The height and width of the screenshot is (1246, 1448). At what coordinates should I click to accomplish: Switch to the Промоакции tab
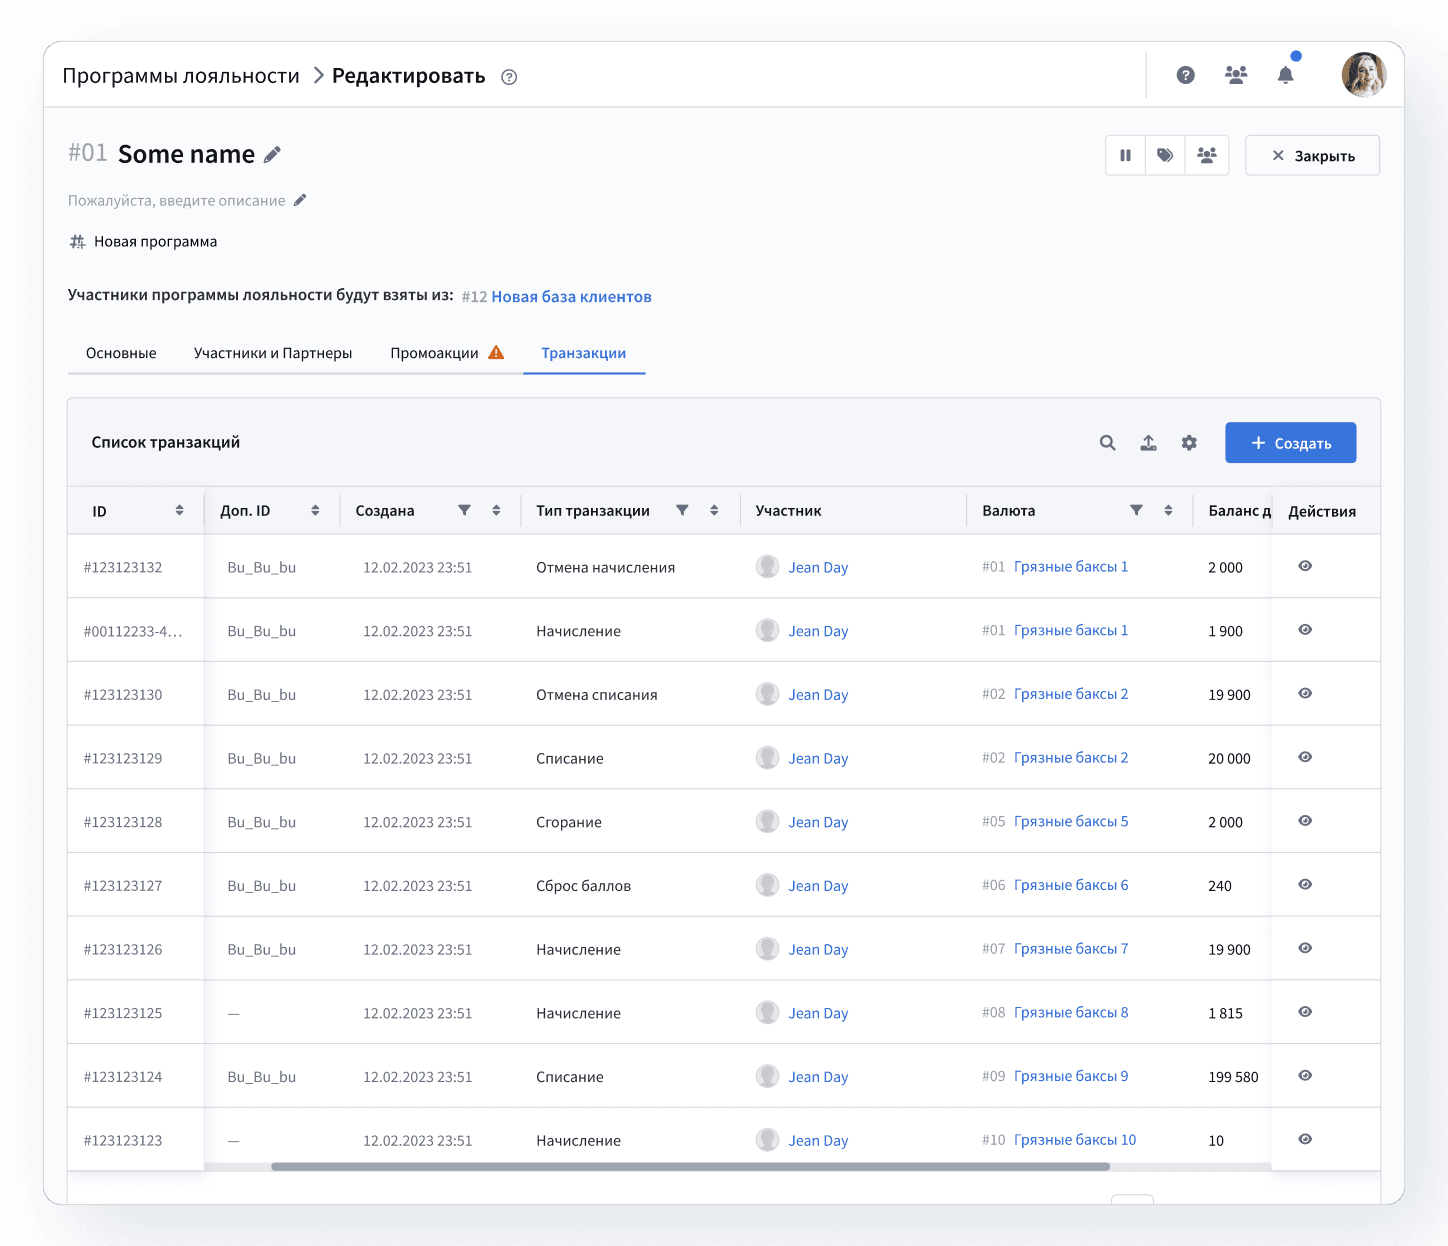click(435, 352)
